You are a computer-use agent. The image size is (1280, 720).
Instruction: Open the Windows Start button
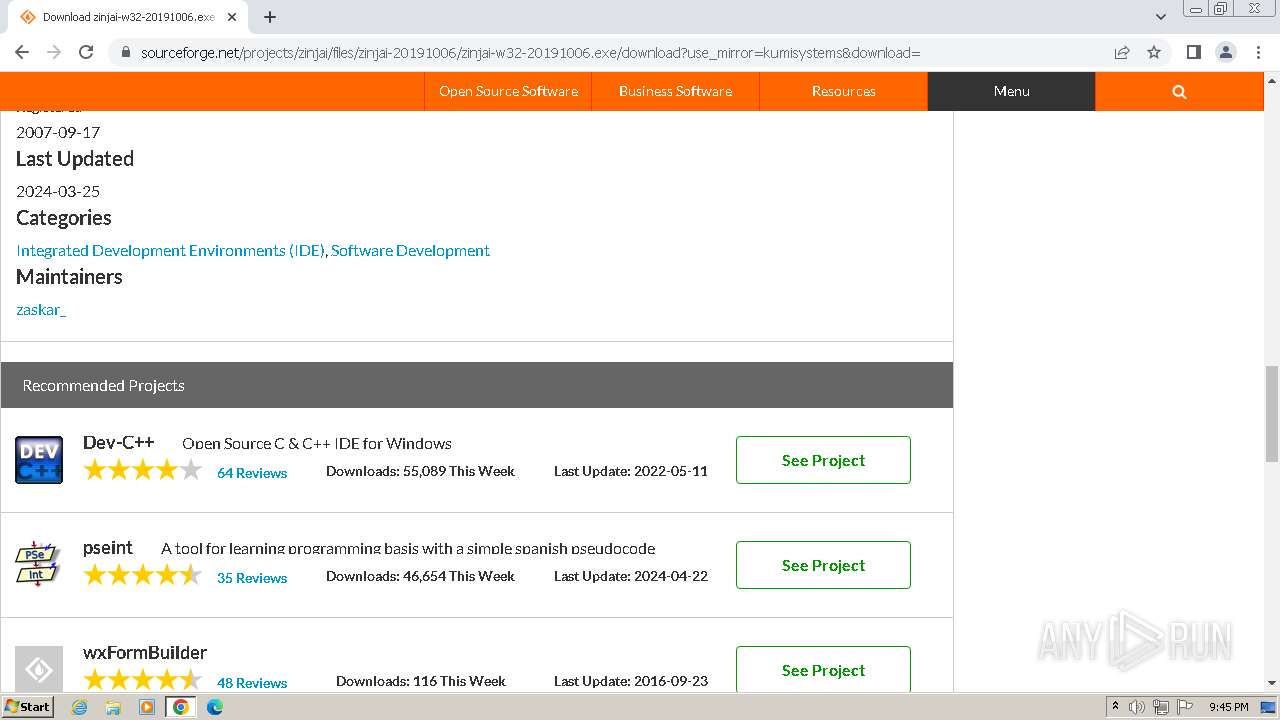pos(27,706)
